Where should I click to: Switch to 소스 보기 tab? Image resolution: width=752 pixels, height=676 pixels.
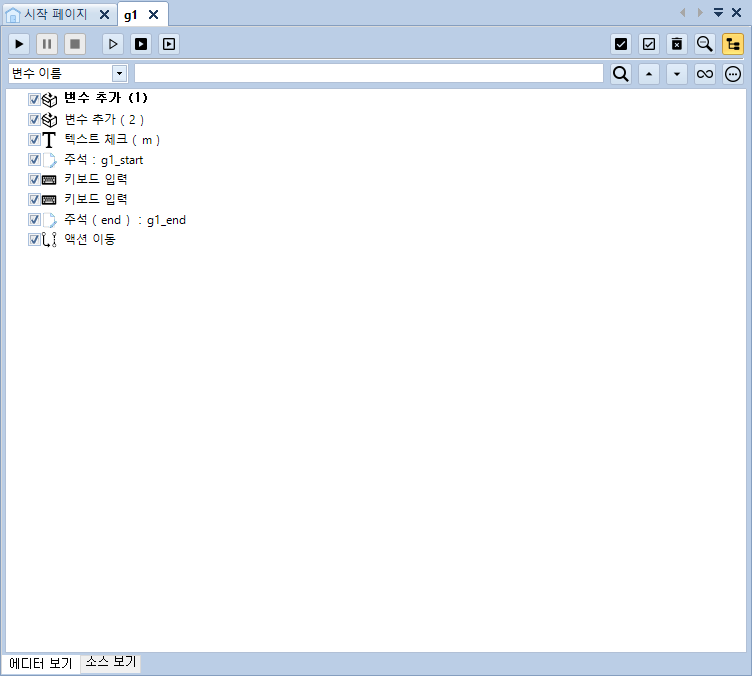click(x=111, y=663)
